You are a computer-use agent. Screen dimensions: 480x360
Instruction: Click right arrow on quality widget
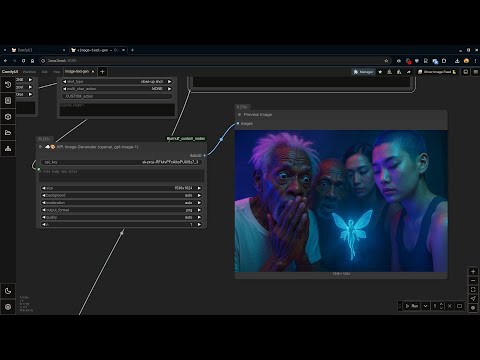point(199,217)
